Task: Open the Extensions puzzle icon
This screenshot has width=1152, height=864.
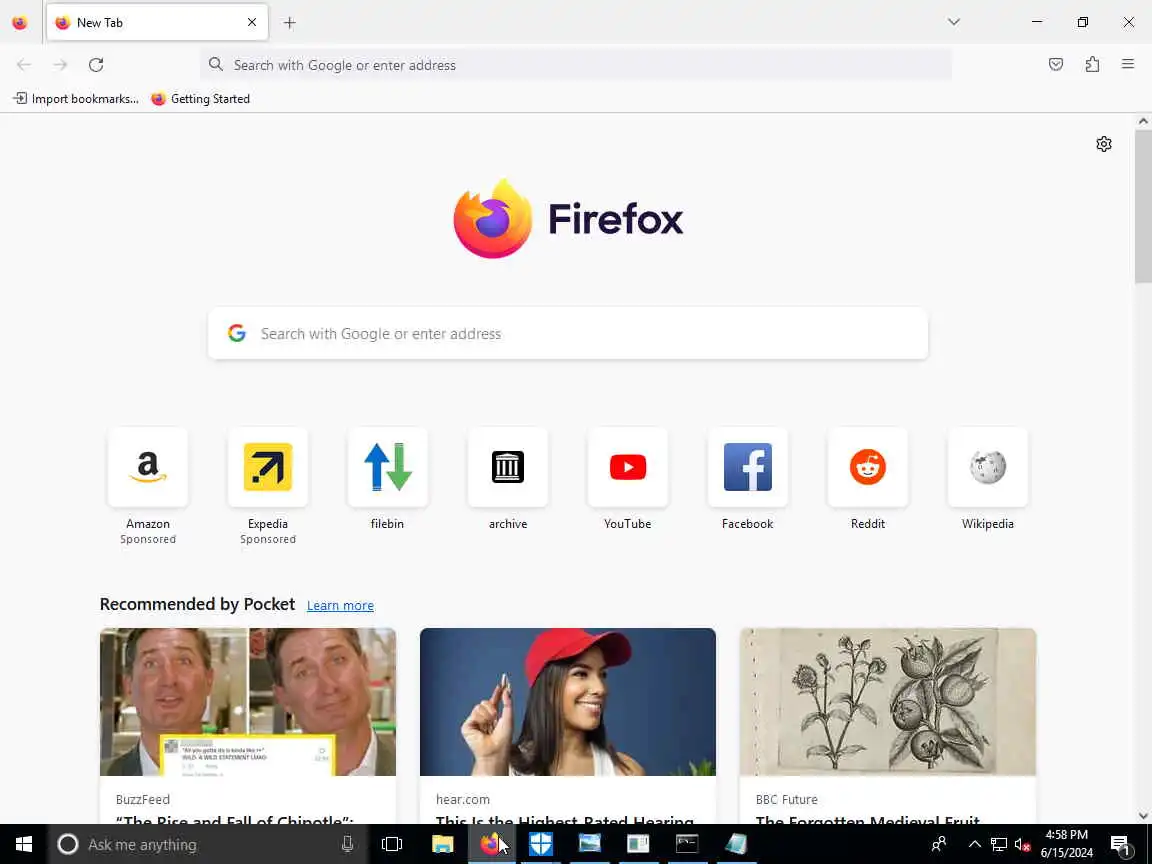Action: coord(1092,65)
